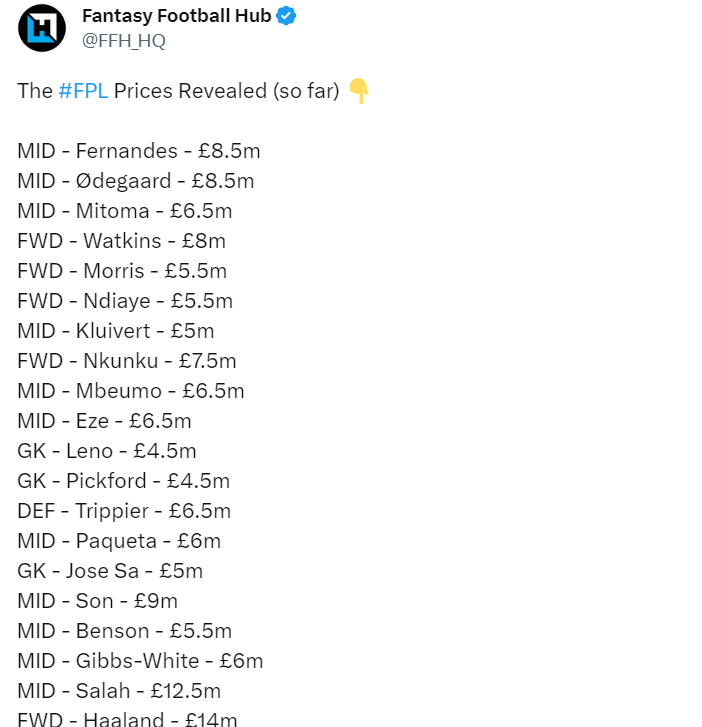The width and height of the screenshot is (702, 727).
Task: Click the Leno £4.5m goalkeeper line
Action: (x=107, y=451)
